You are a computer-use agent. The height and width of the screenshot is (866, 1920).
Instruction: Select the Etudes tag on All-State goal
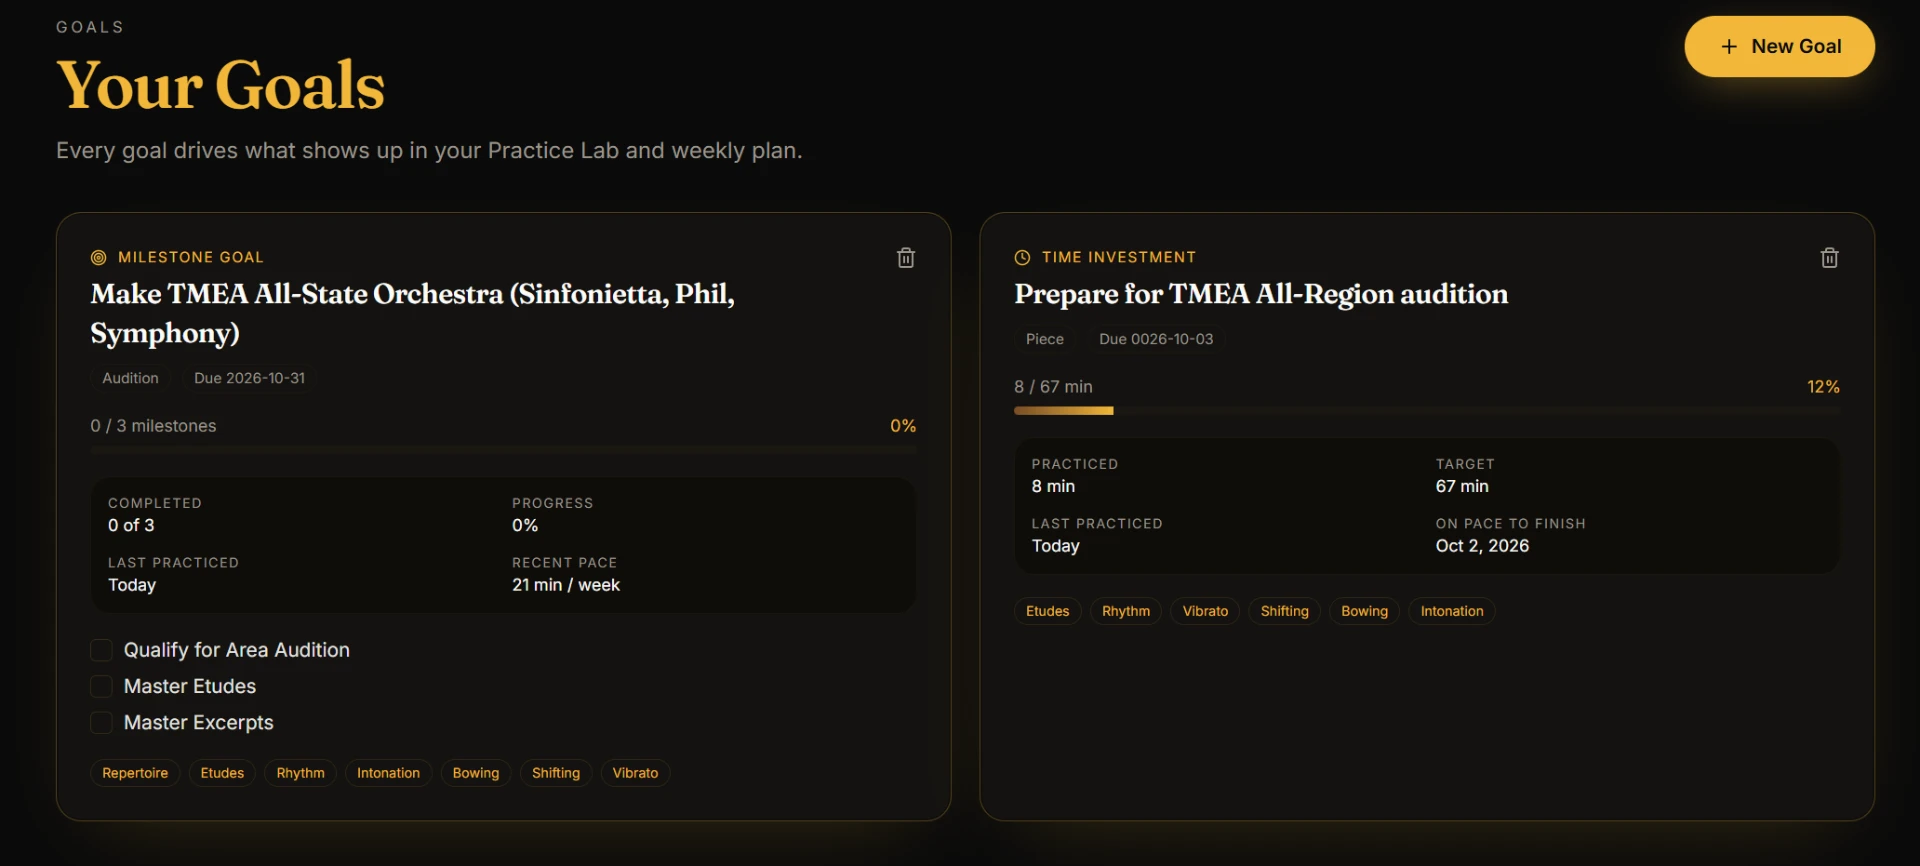(x=222, y=773)
